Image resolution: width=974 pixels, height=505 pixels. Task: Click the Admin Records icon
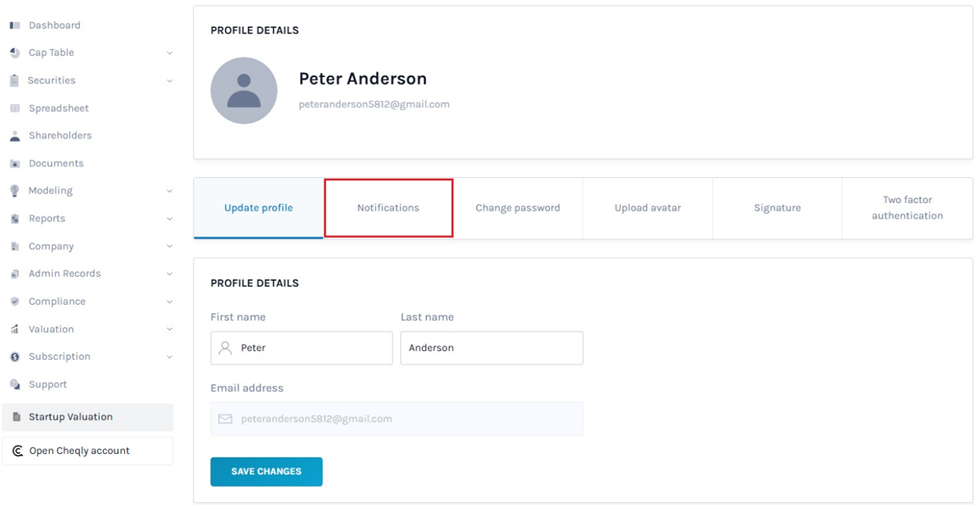pos(15,273)
